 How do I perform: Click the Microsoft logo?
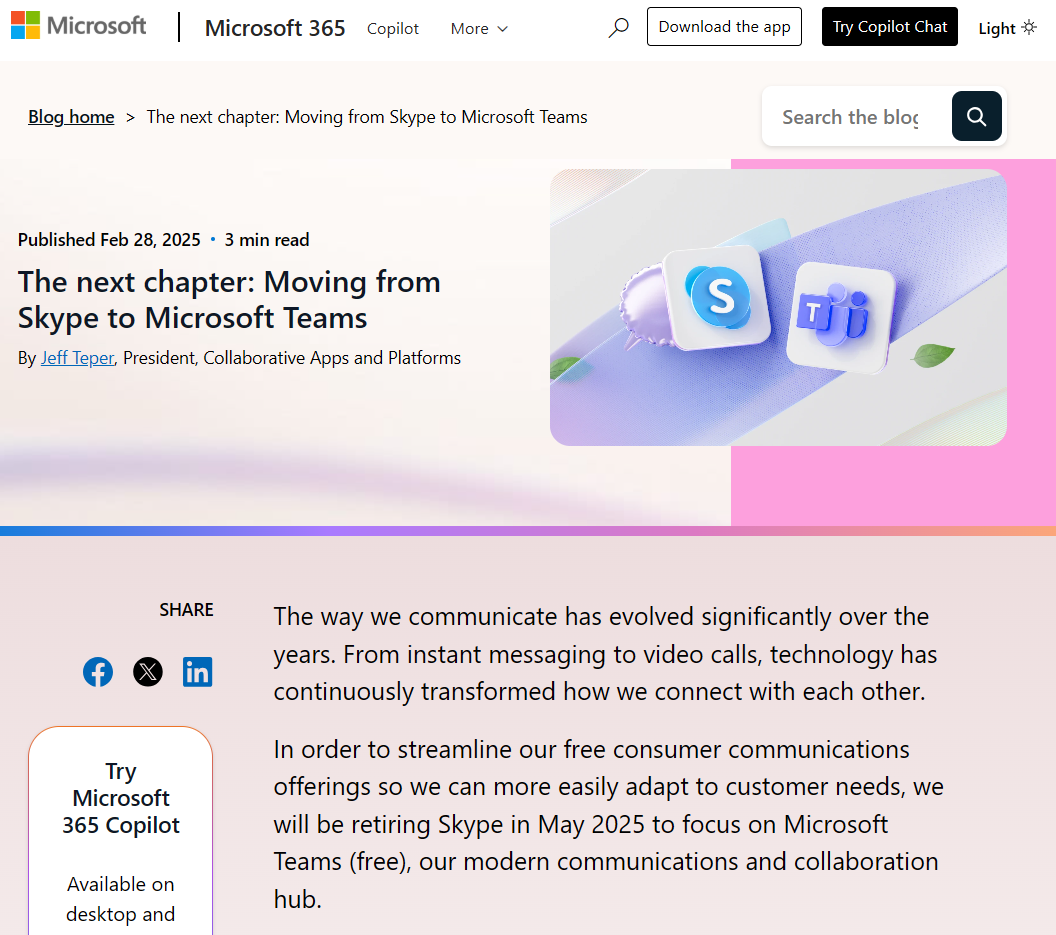(79, 26)
